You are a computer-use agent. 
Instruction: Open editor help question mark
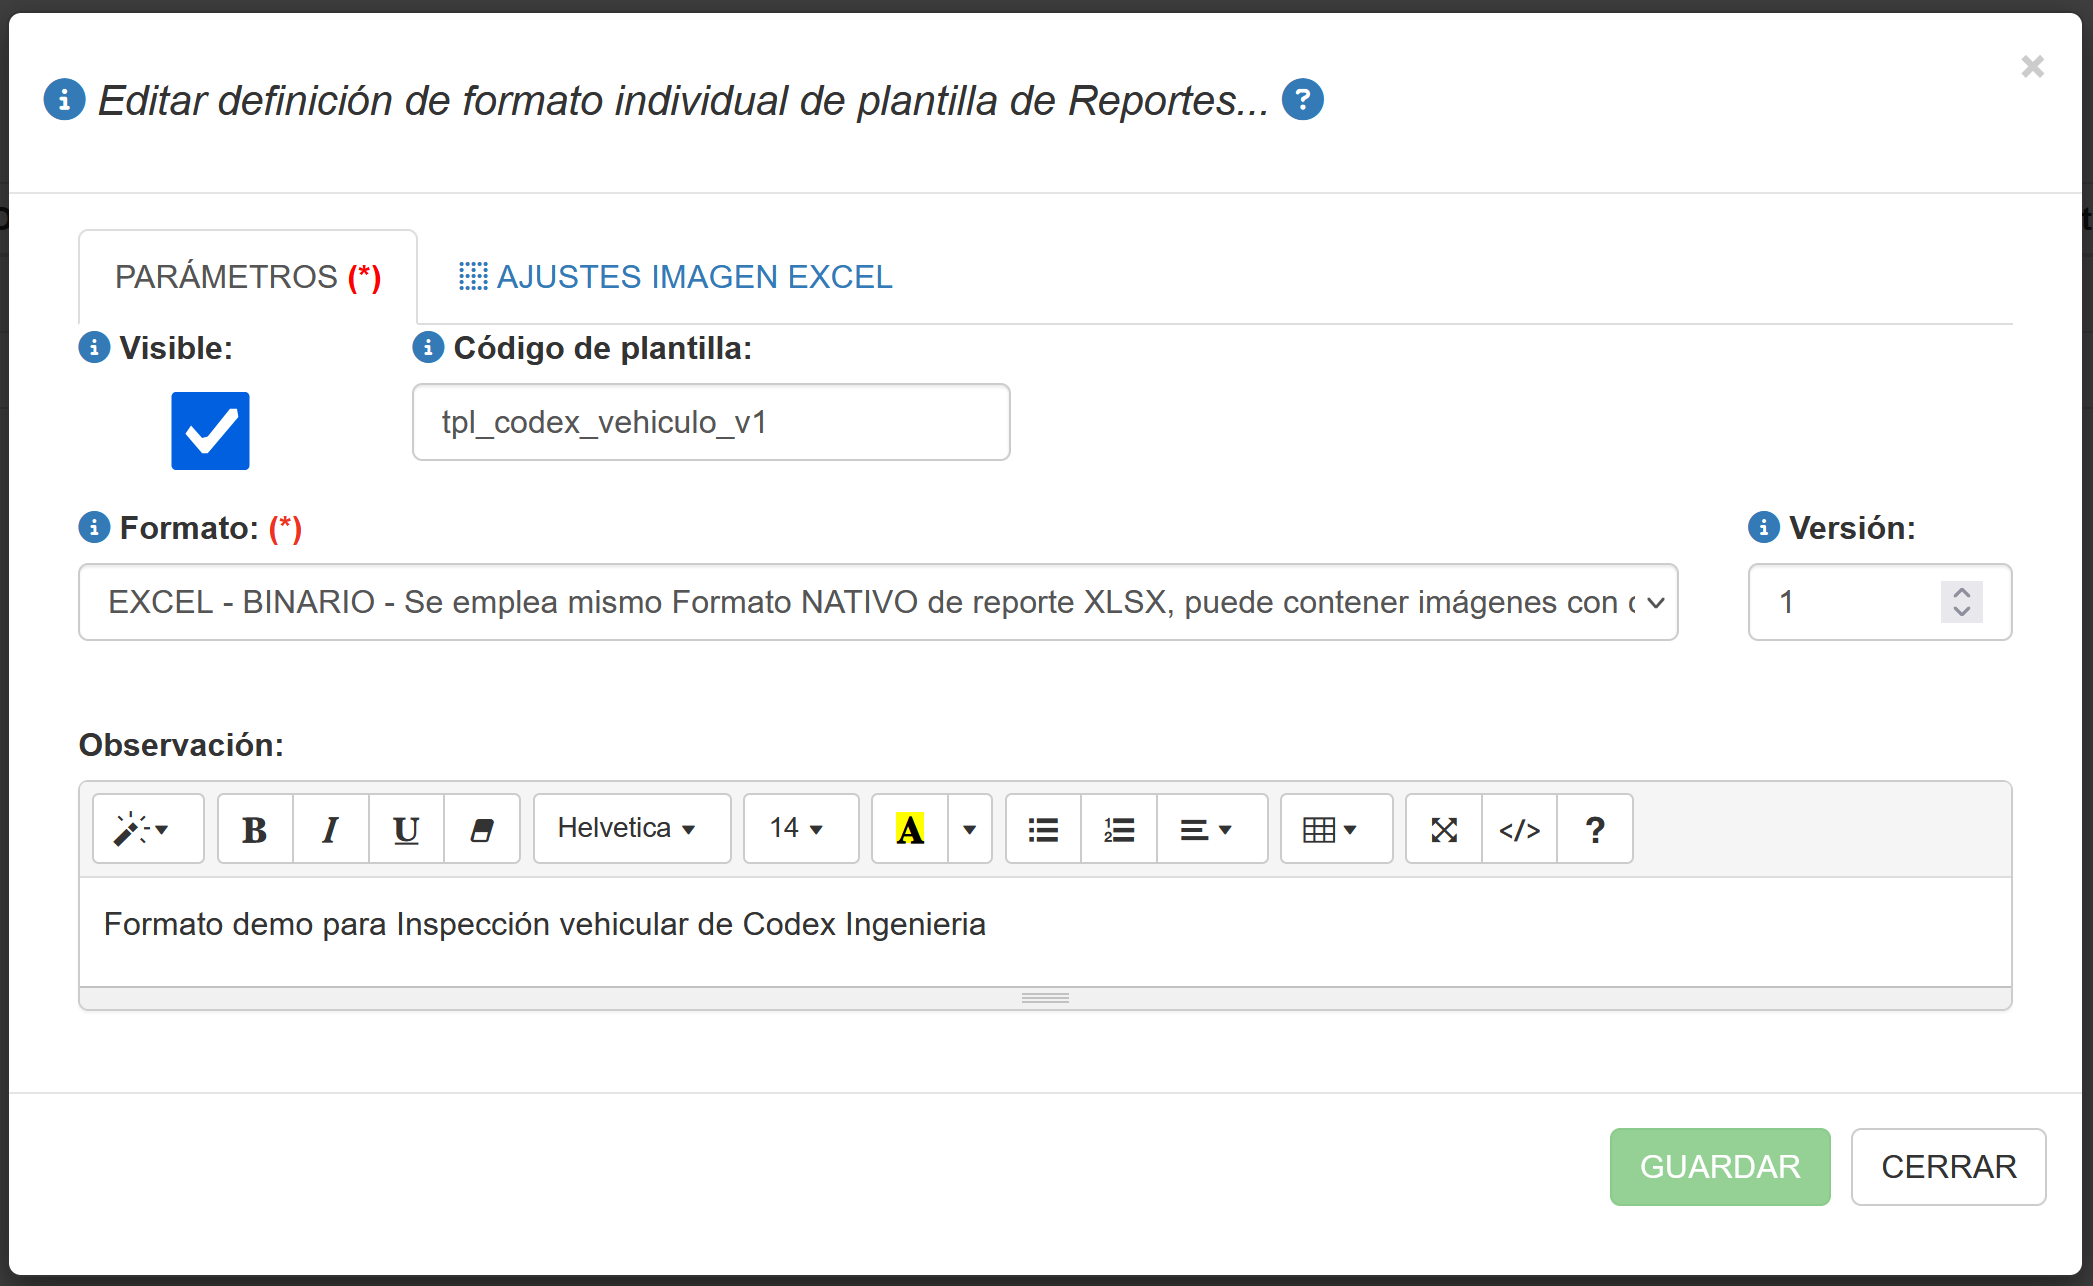coord(1595,829)
